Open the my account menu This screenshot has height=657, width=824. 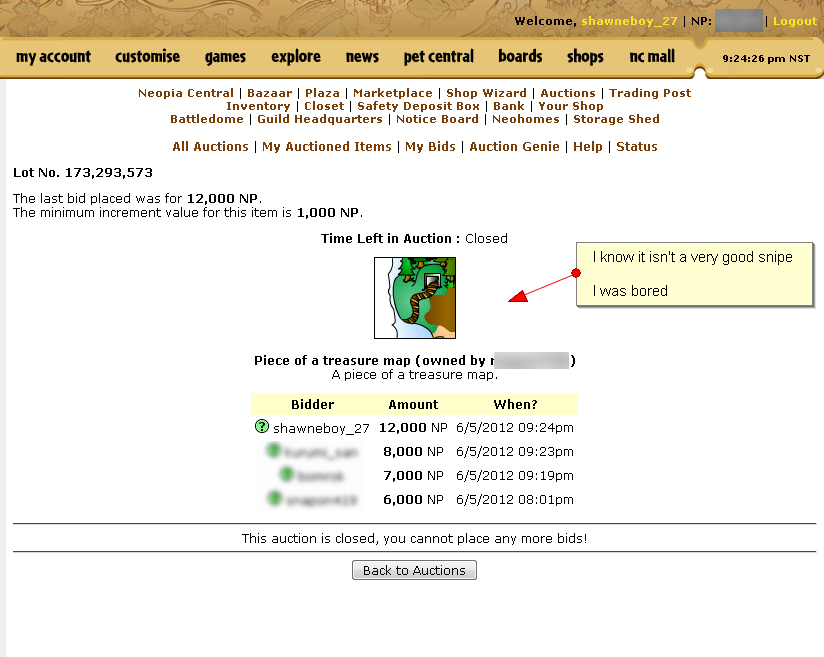tap(53, 56)
